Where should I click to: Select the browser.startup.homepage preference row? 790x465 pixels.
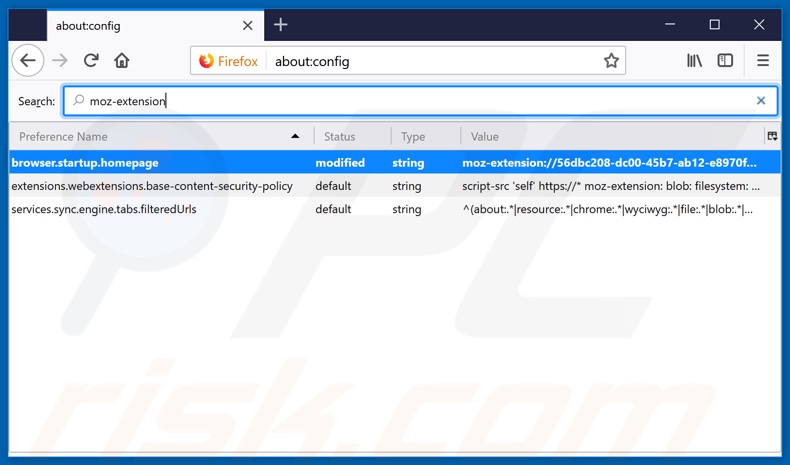point(395,163)
